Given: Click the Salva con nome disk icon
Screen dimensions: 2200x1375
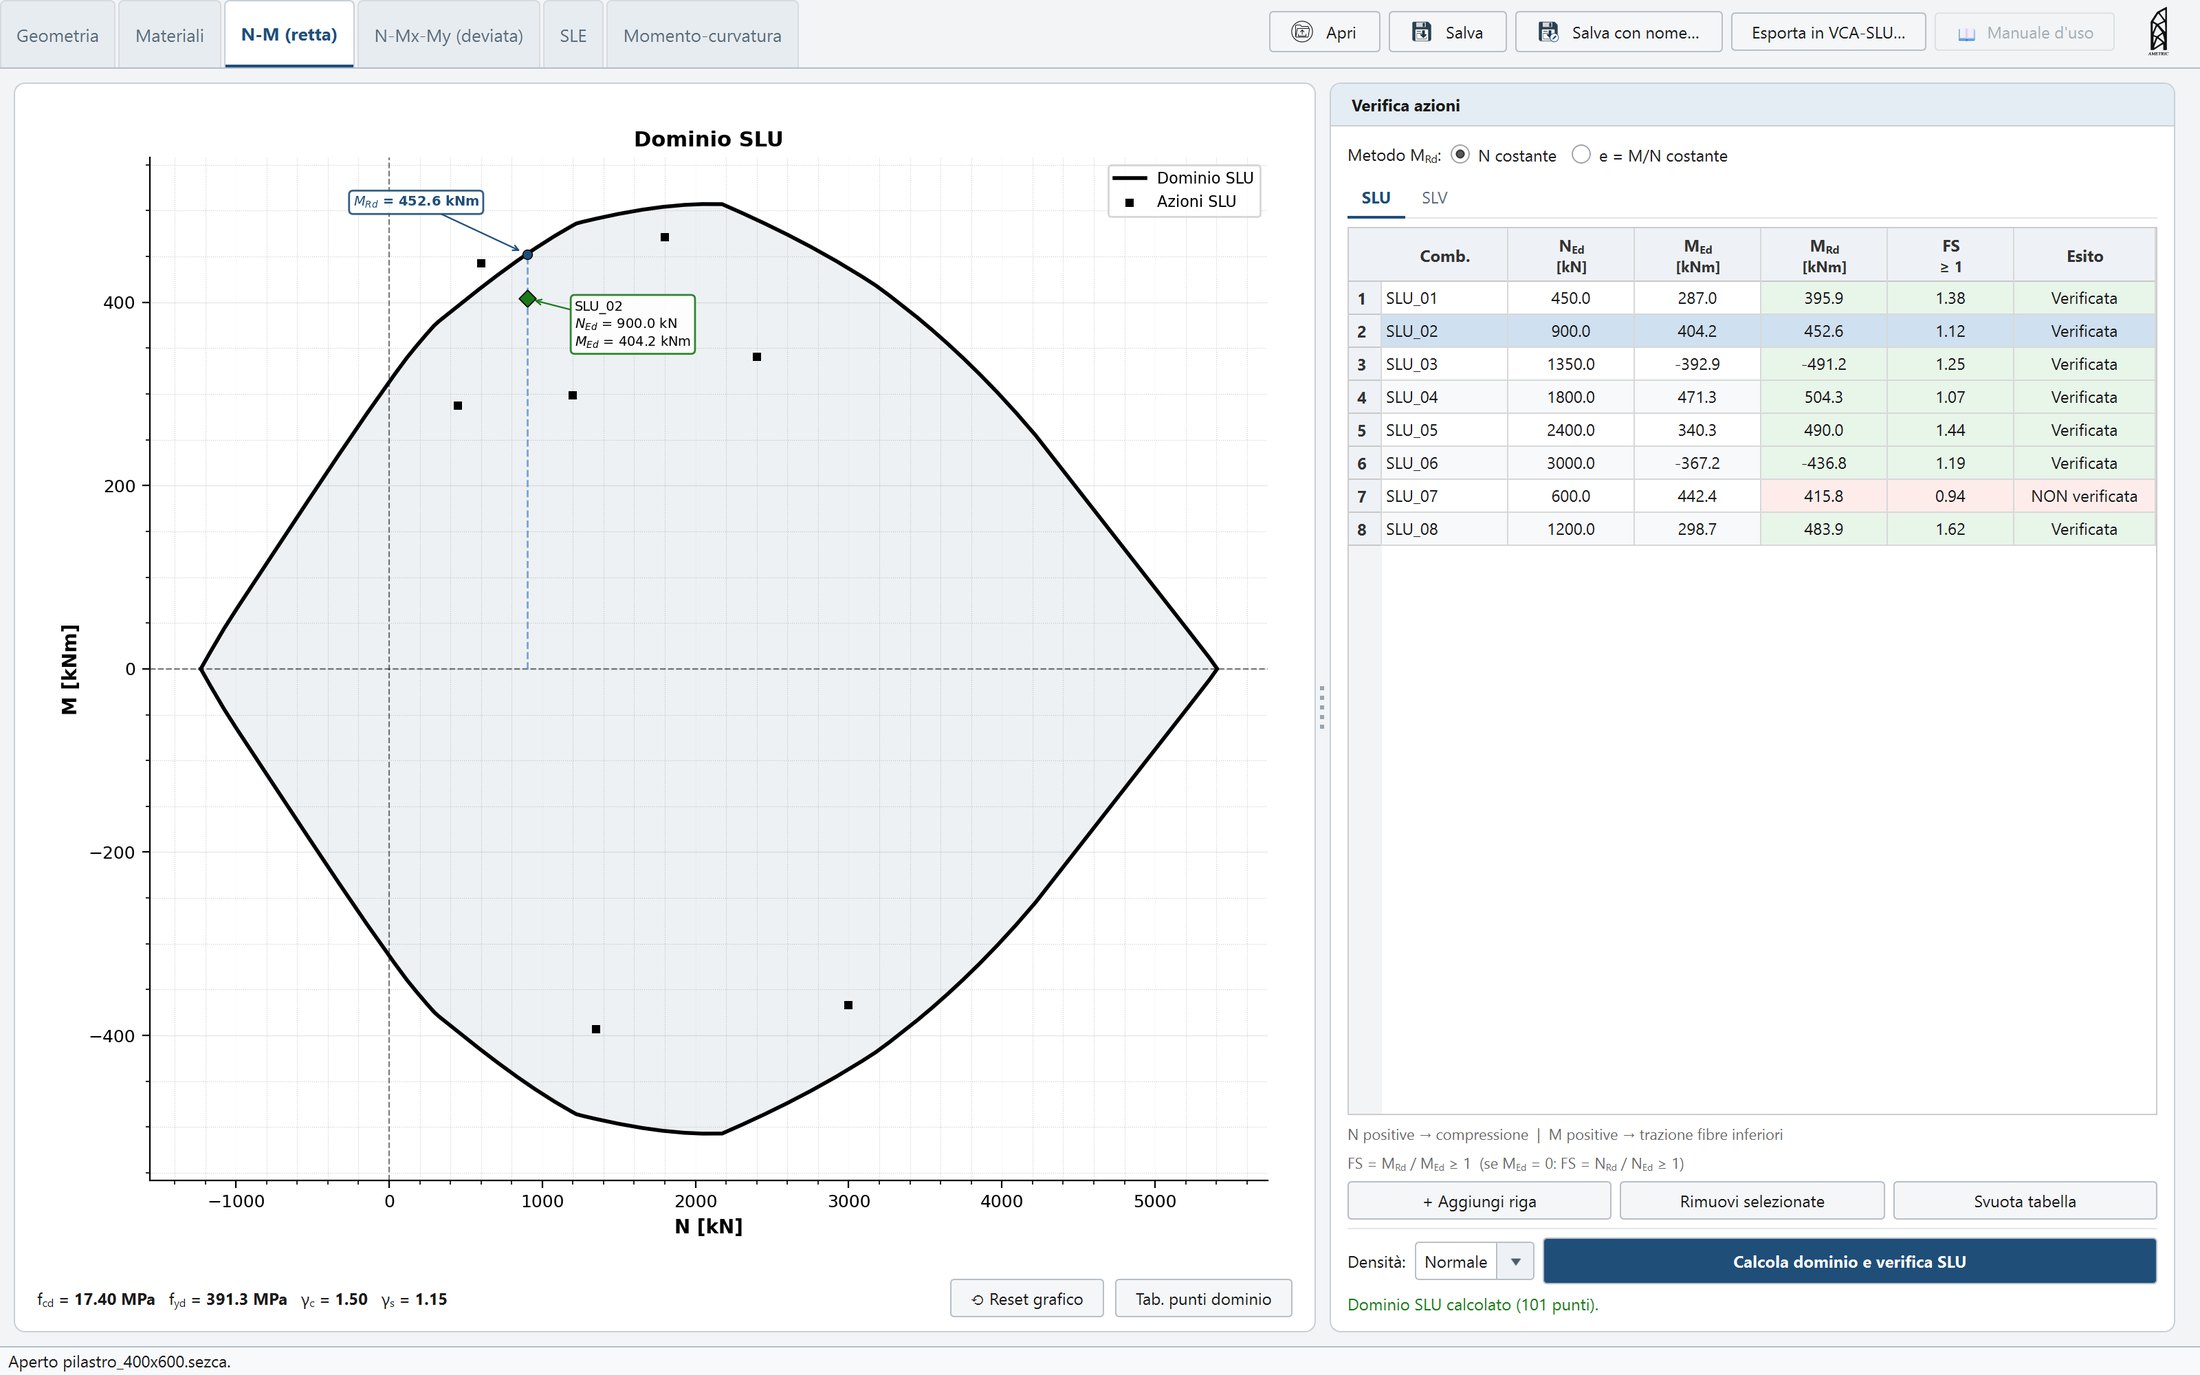Looking at the screenshot, I should 1548,32.
